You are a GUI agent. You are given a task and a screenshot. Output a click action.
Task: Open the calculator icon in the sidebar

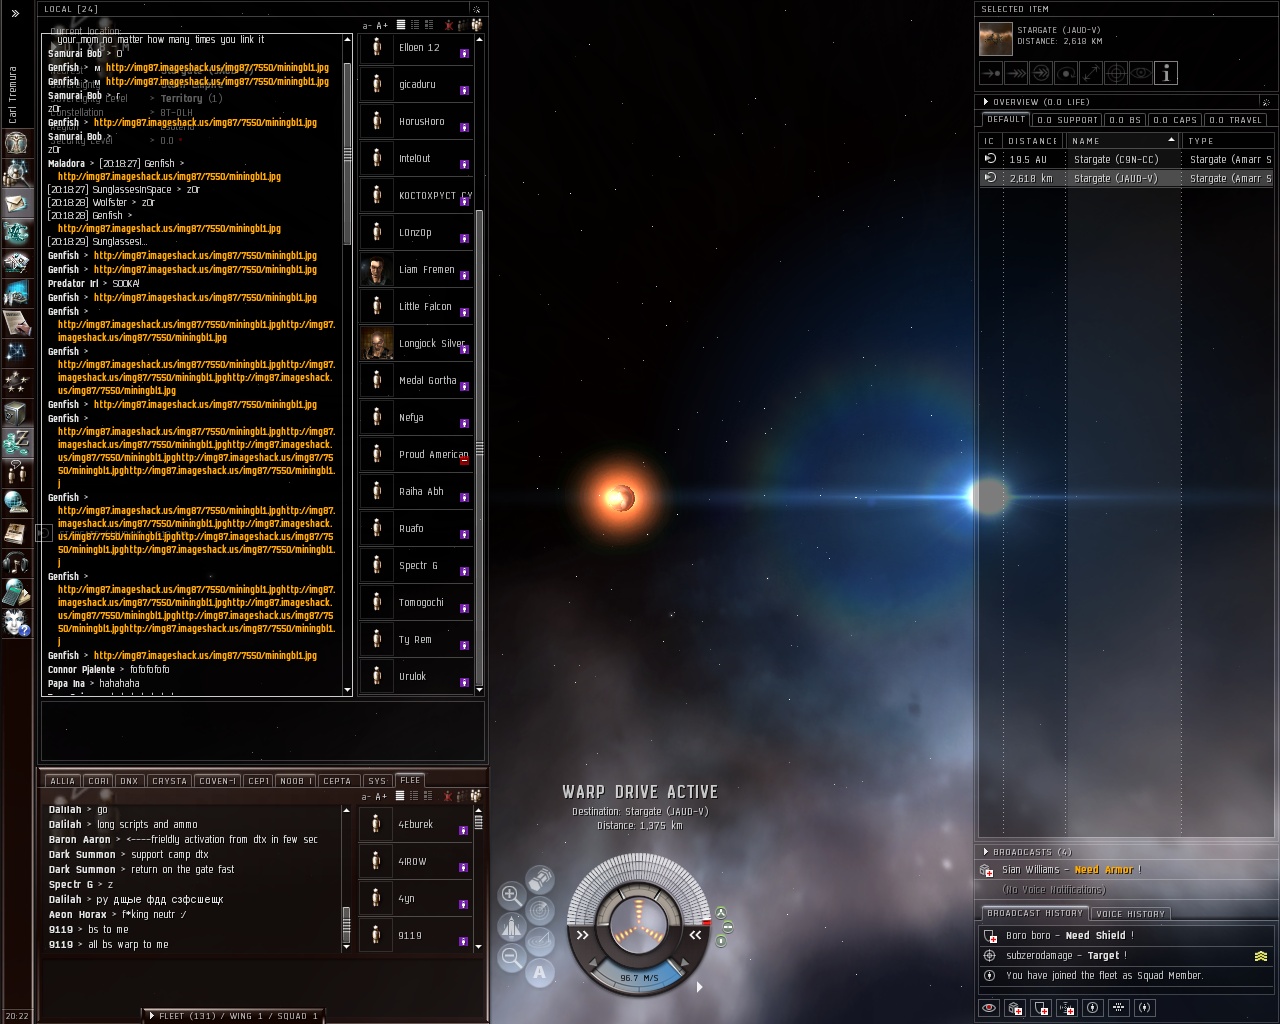[16, 592]
